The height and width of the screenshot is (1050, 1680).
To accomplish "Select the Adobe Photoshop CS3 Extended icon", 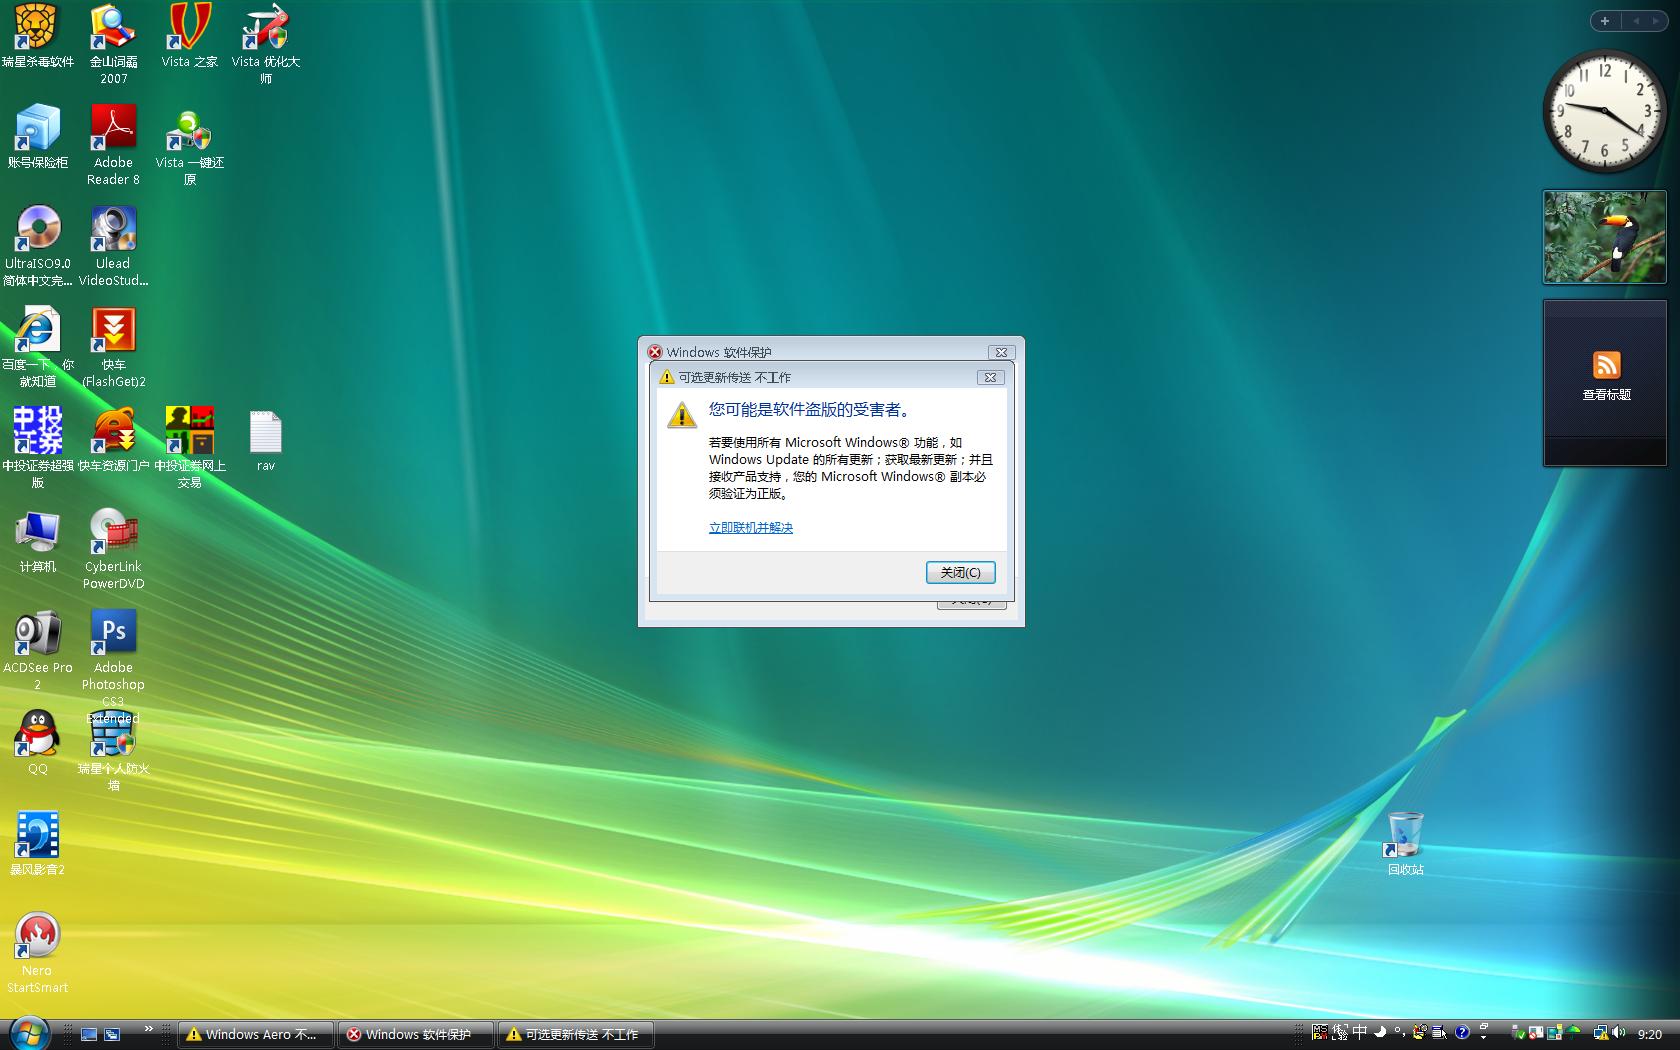I will pyautogui.click(x=113, y=667).
